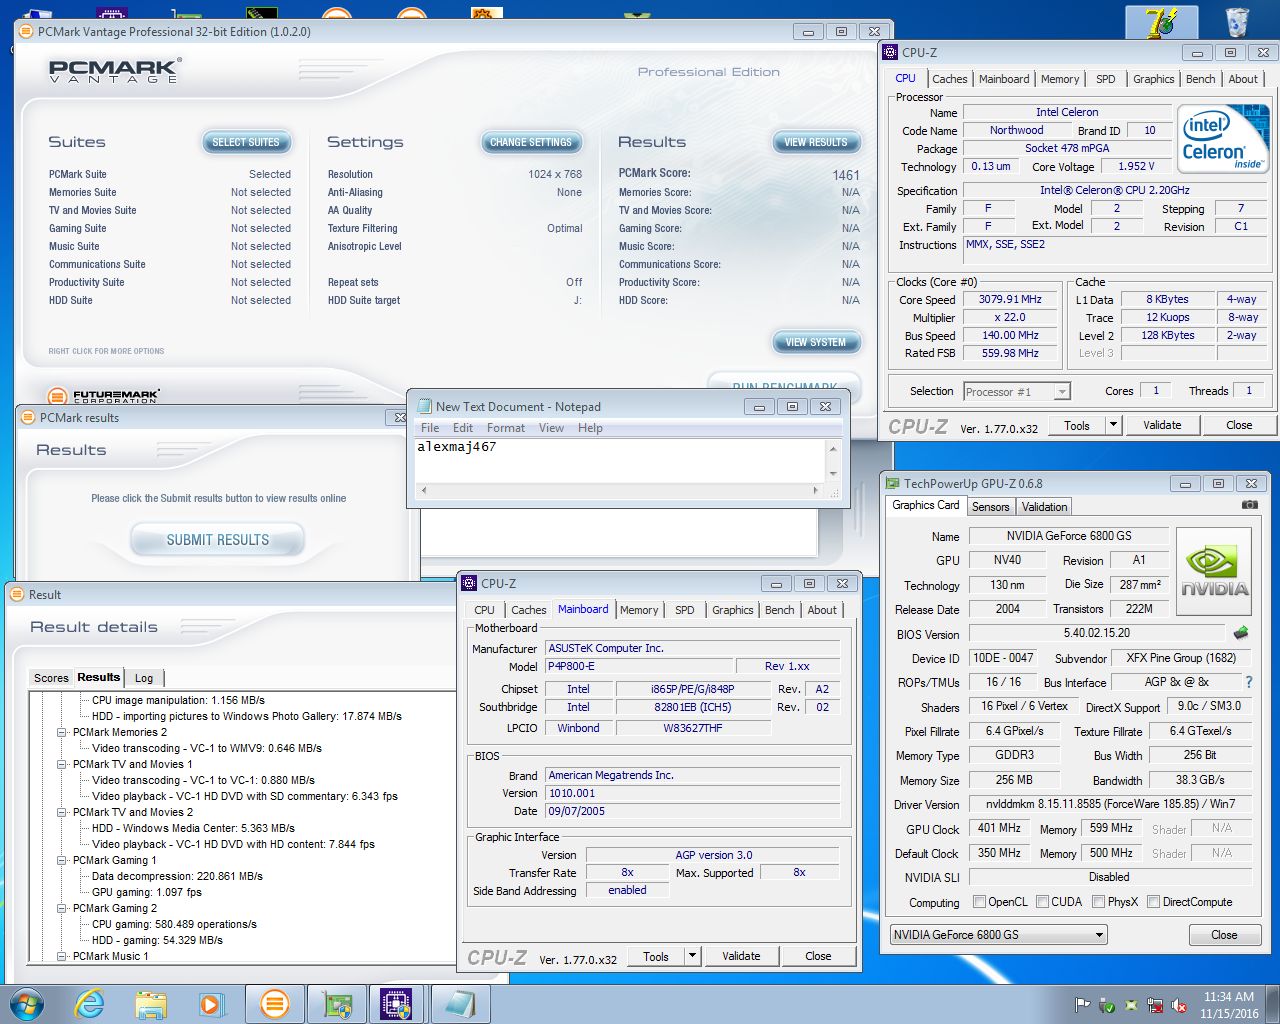The image size is (1280, 1024).
Task: Collapse the PCMark Gaming 1 tree node
Action: (62, 860)
